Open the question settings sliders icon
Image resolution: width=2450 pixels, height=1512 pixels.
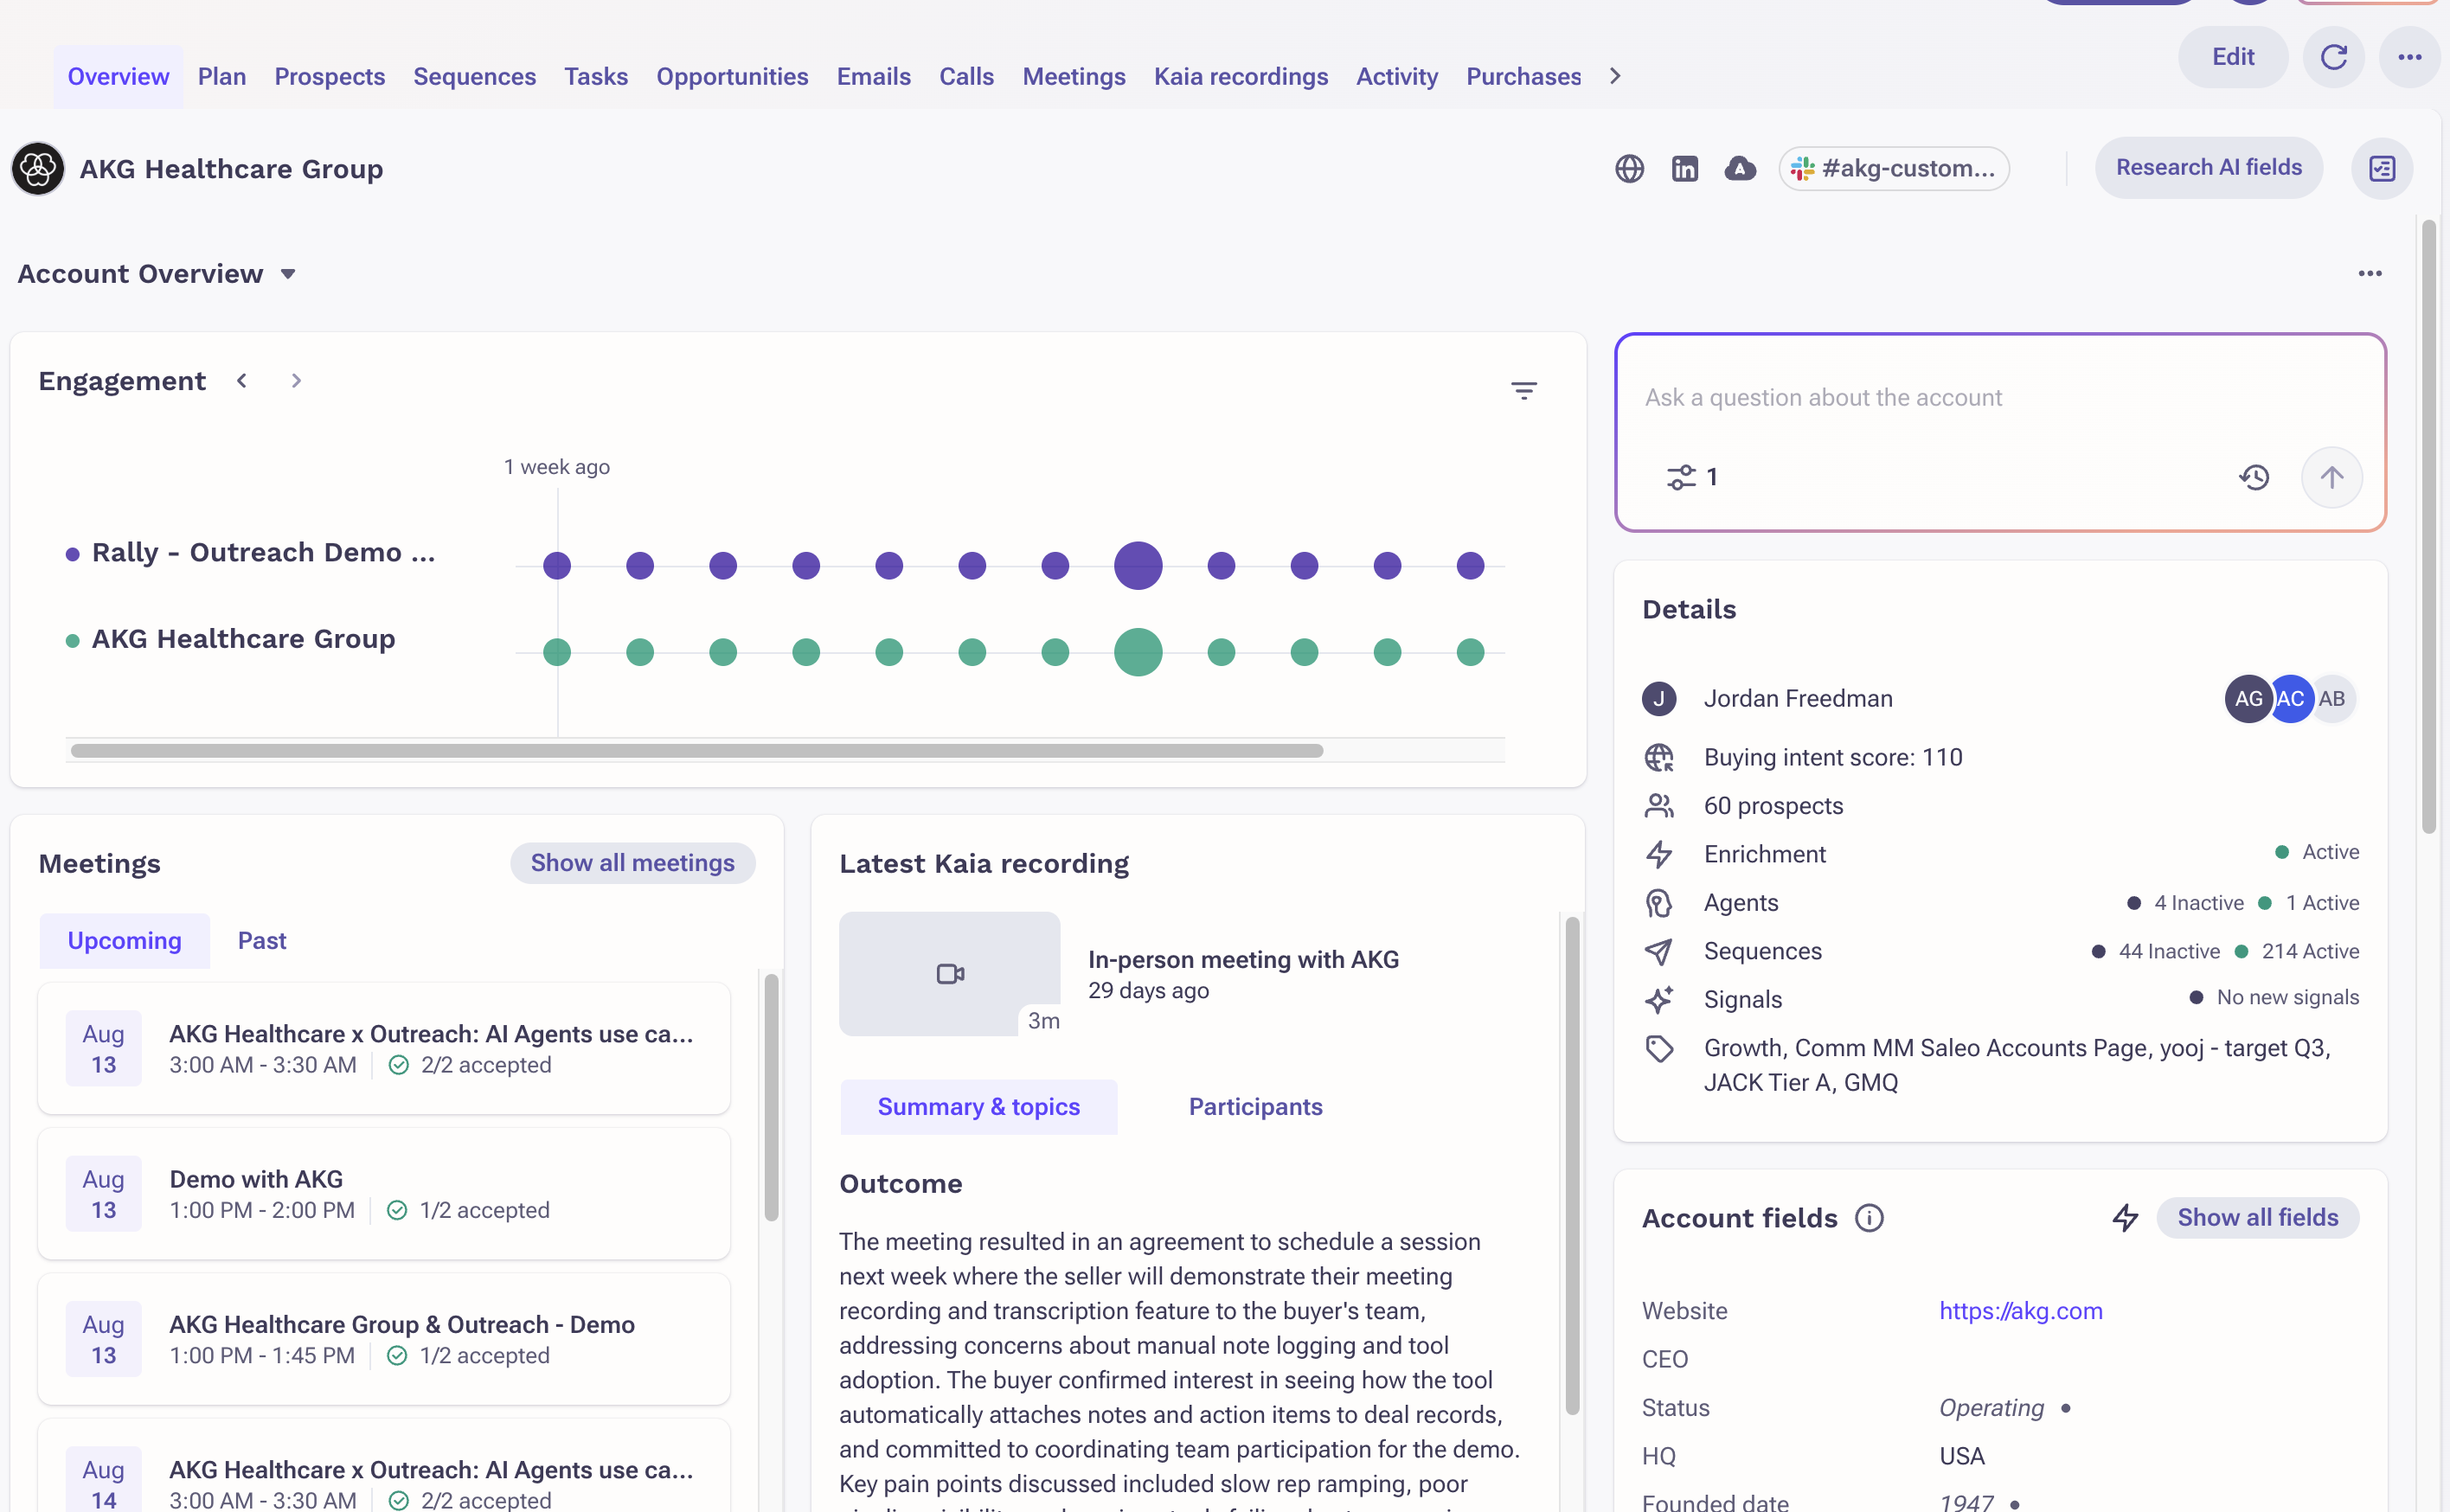coord(1681,477)
